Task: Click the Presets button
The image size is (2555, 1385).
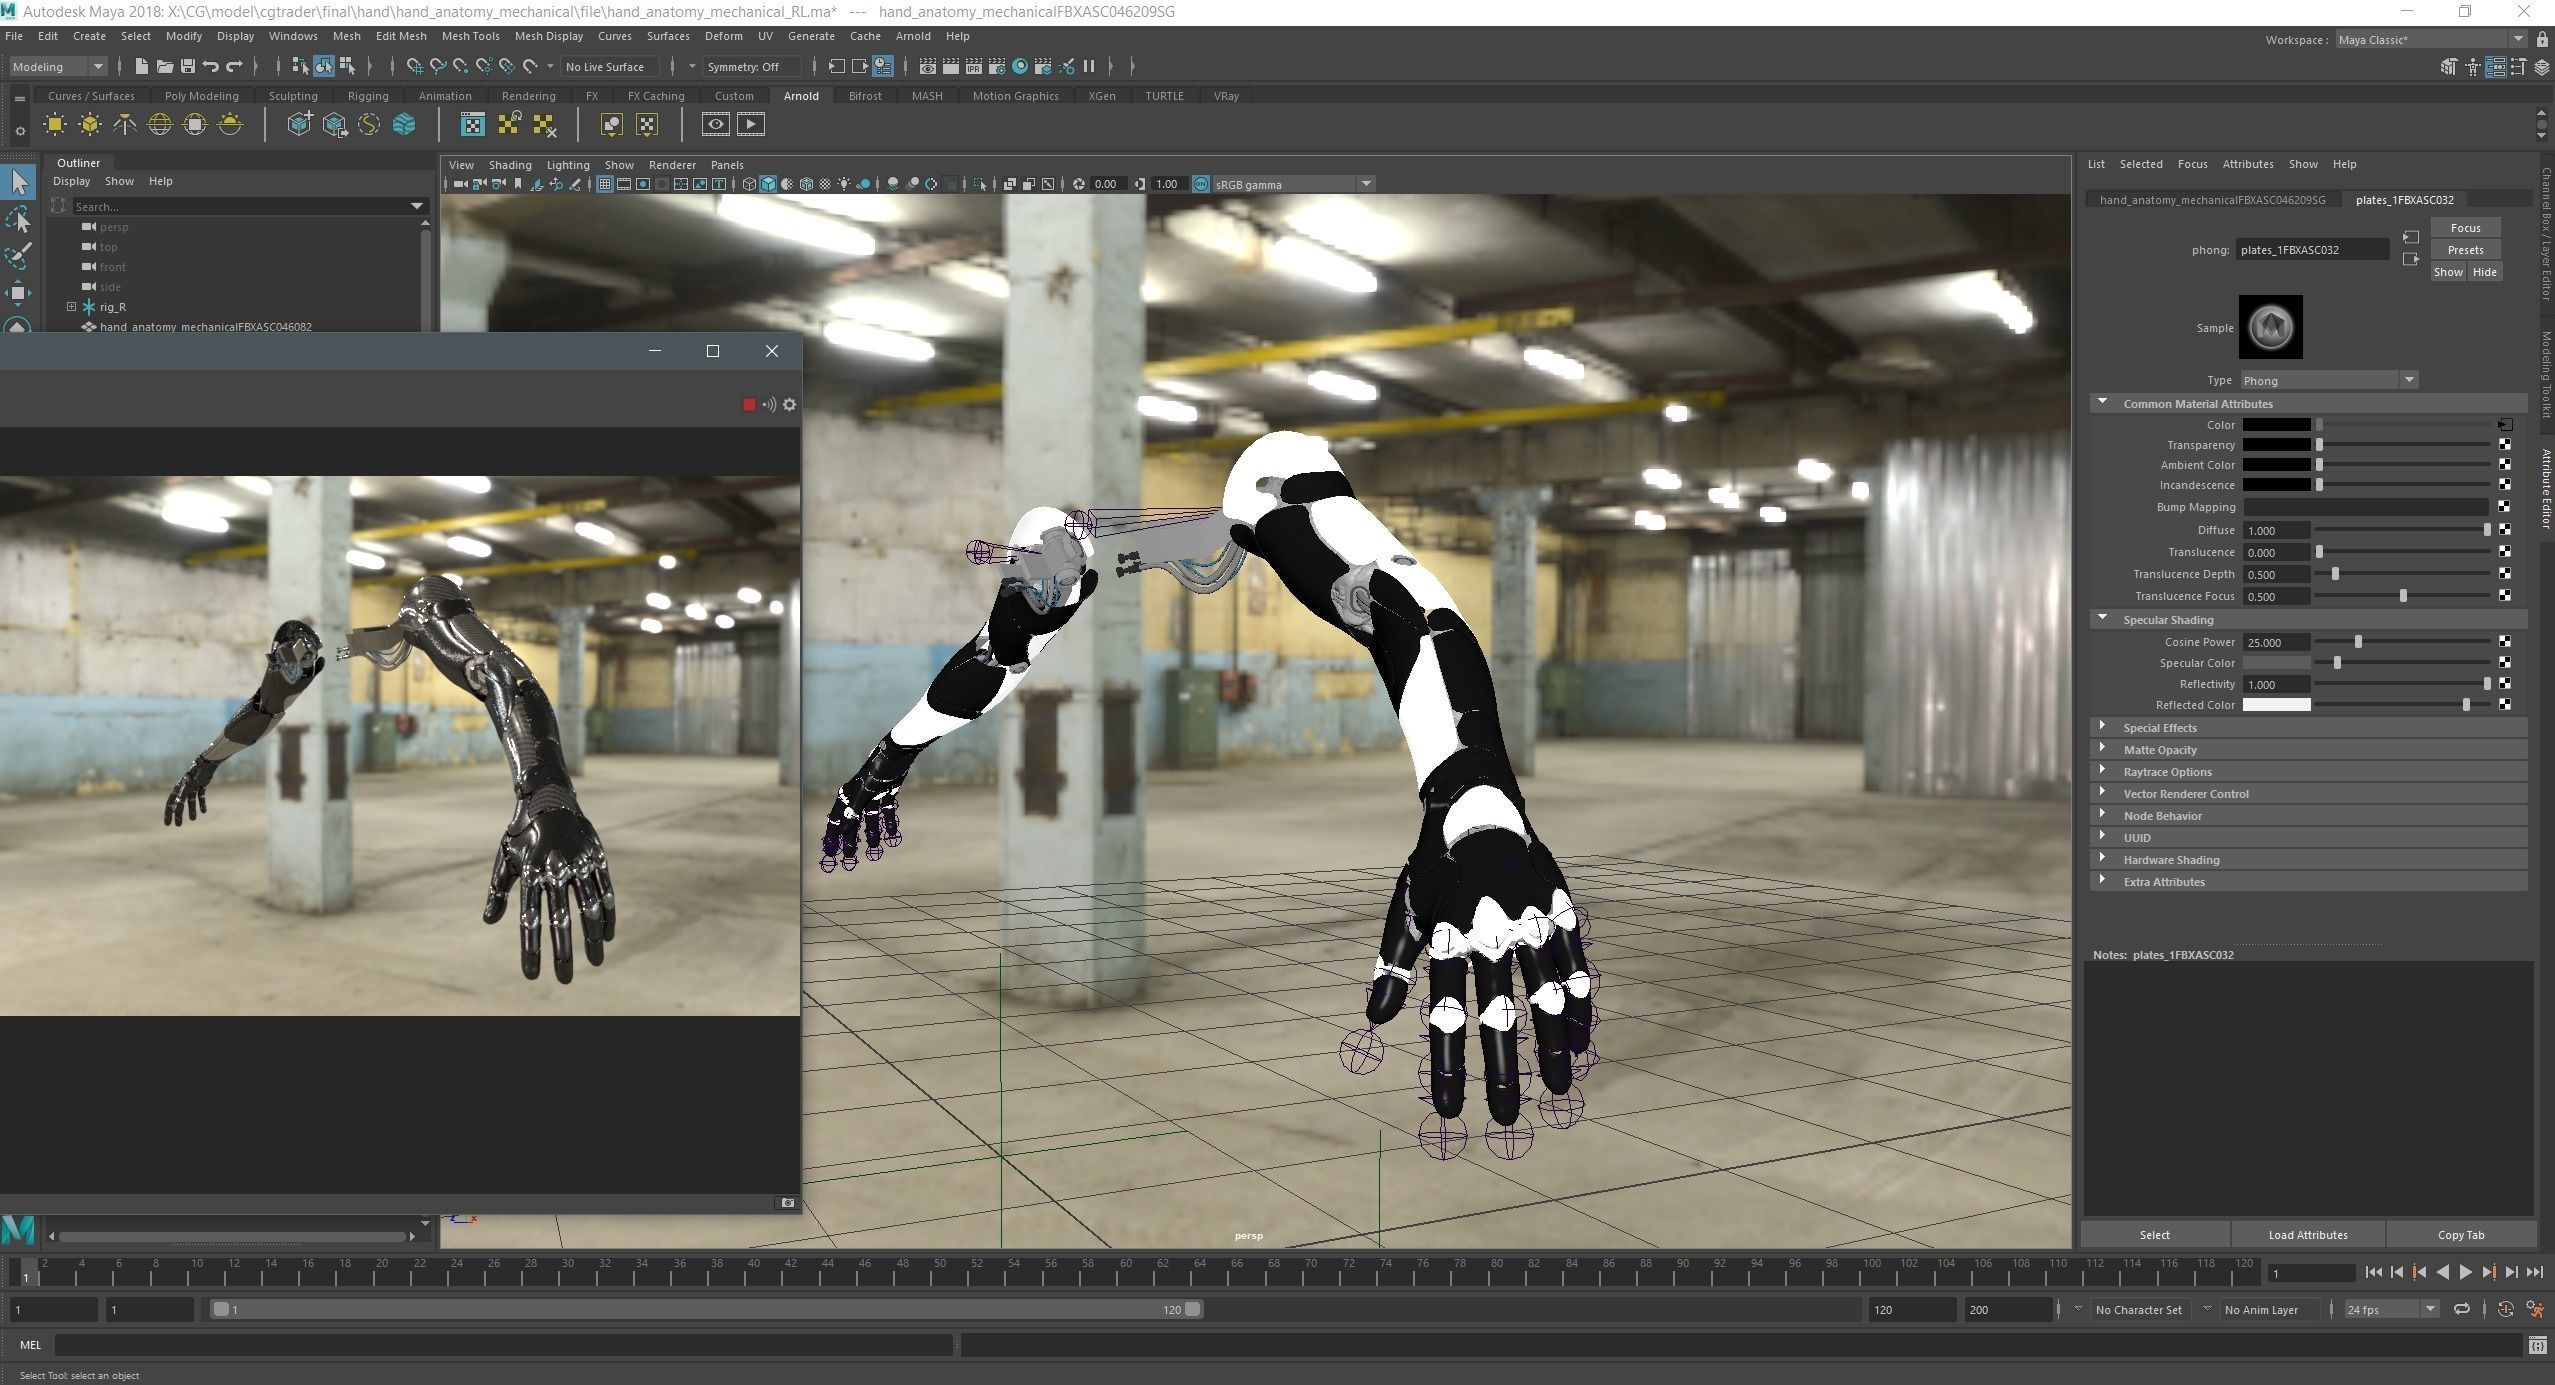Action: point(2465,250)
